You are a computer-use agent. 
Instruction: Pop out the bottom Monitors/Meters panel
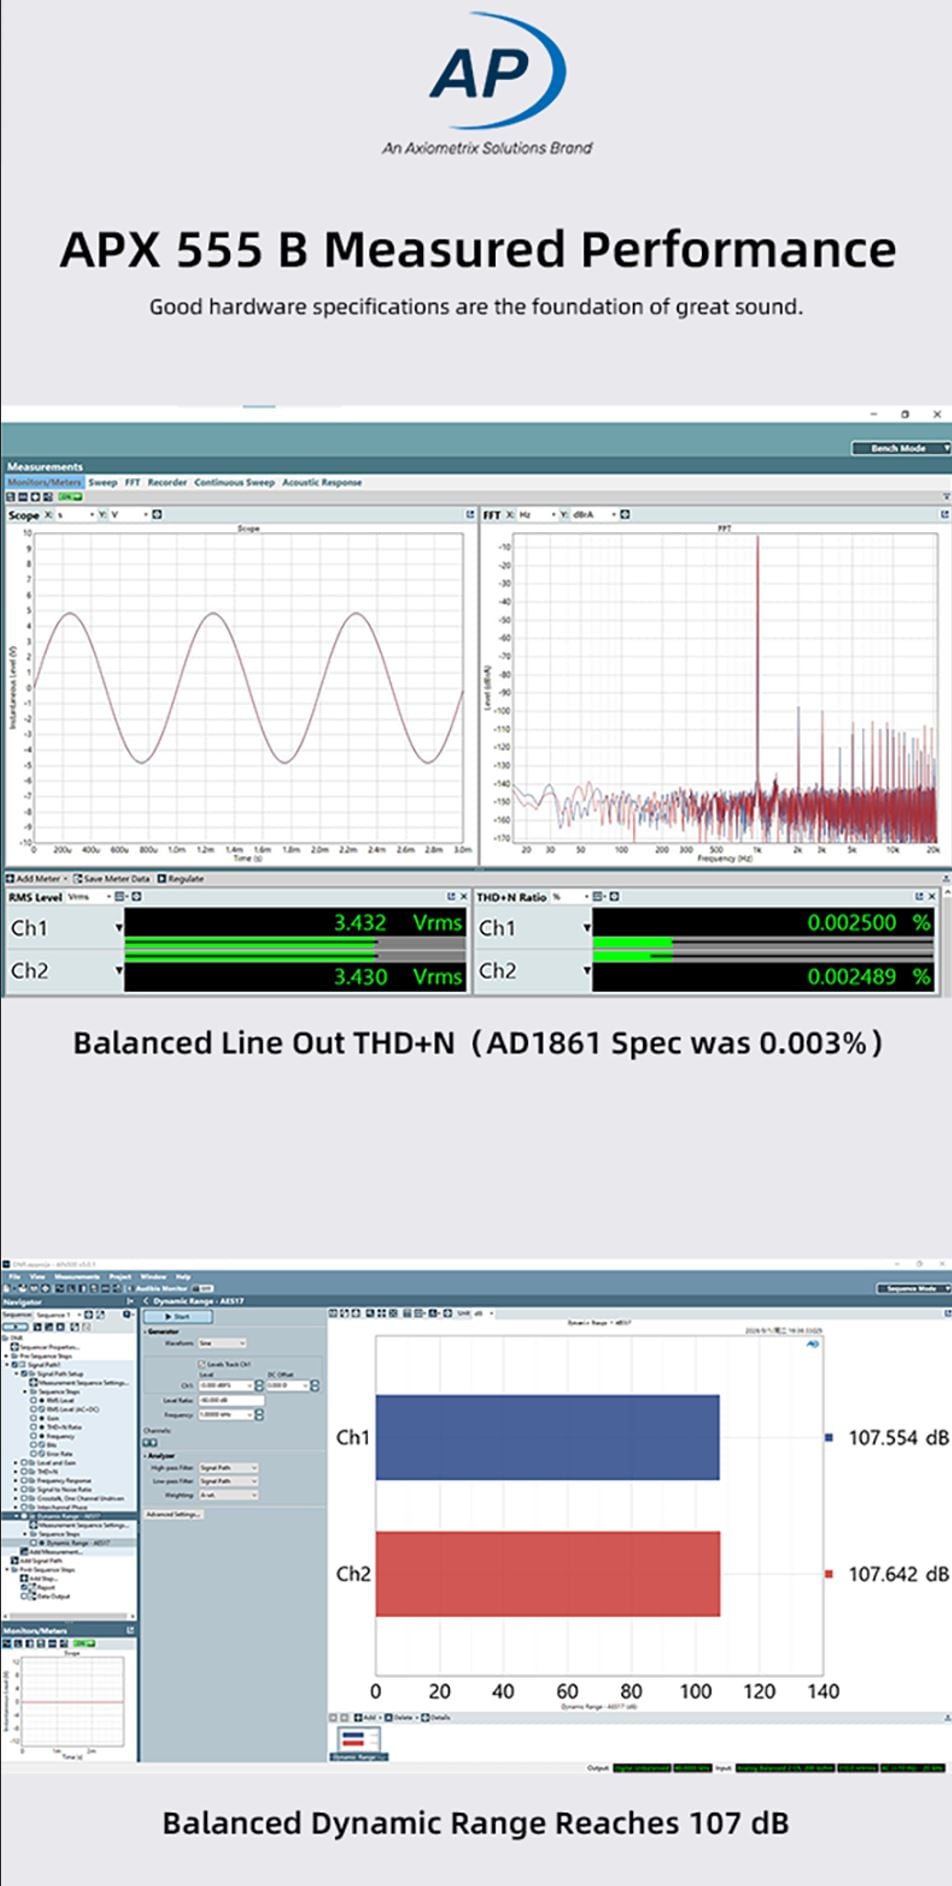(x=130, y=1630)
